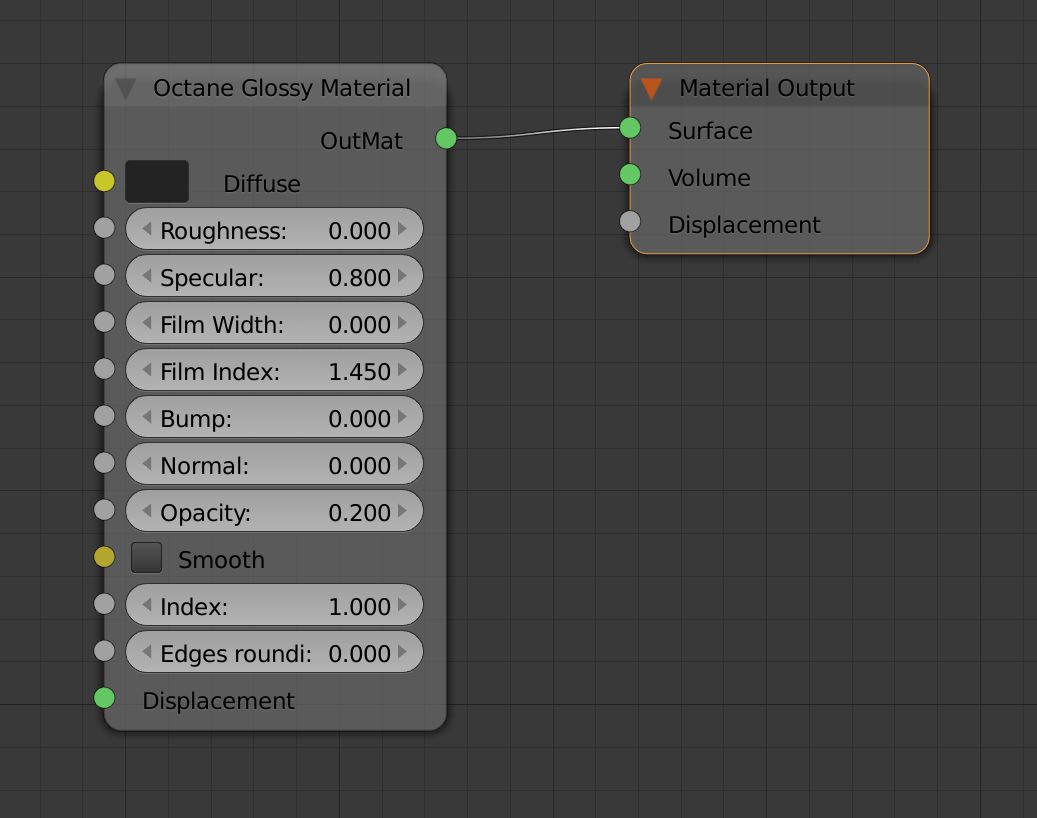The height and width of the screenshot is (818, 1037).
Task: Click the Film Index value field
Action: coord(274,370)
